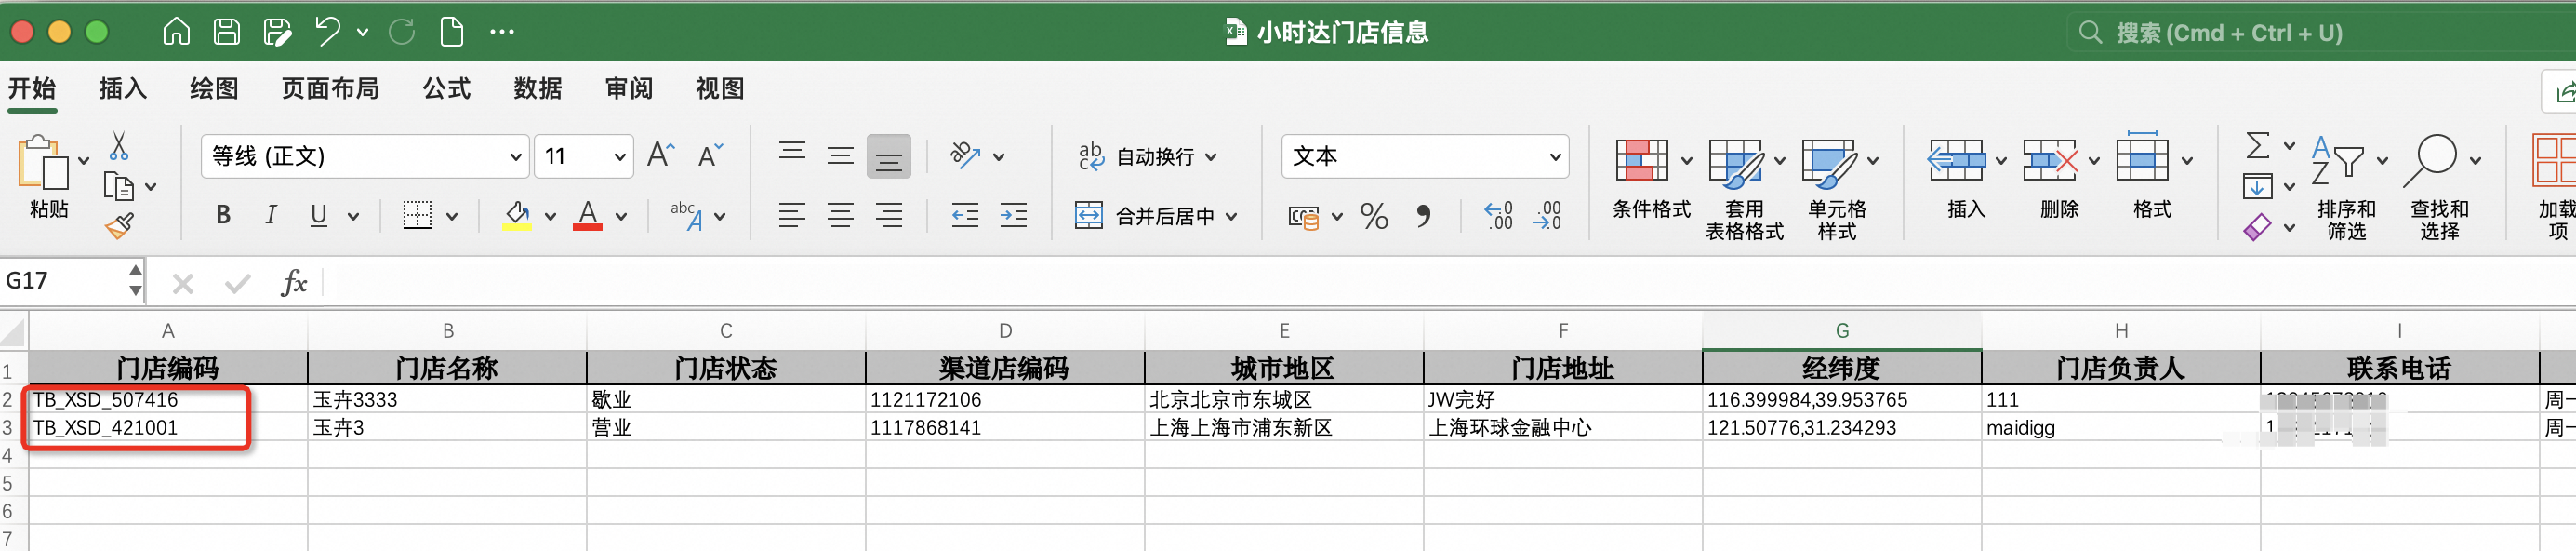Decrease indent
The image size is (2576, 551).
(965, 215)
